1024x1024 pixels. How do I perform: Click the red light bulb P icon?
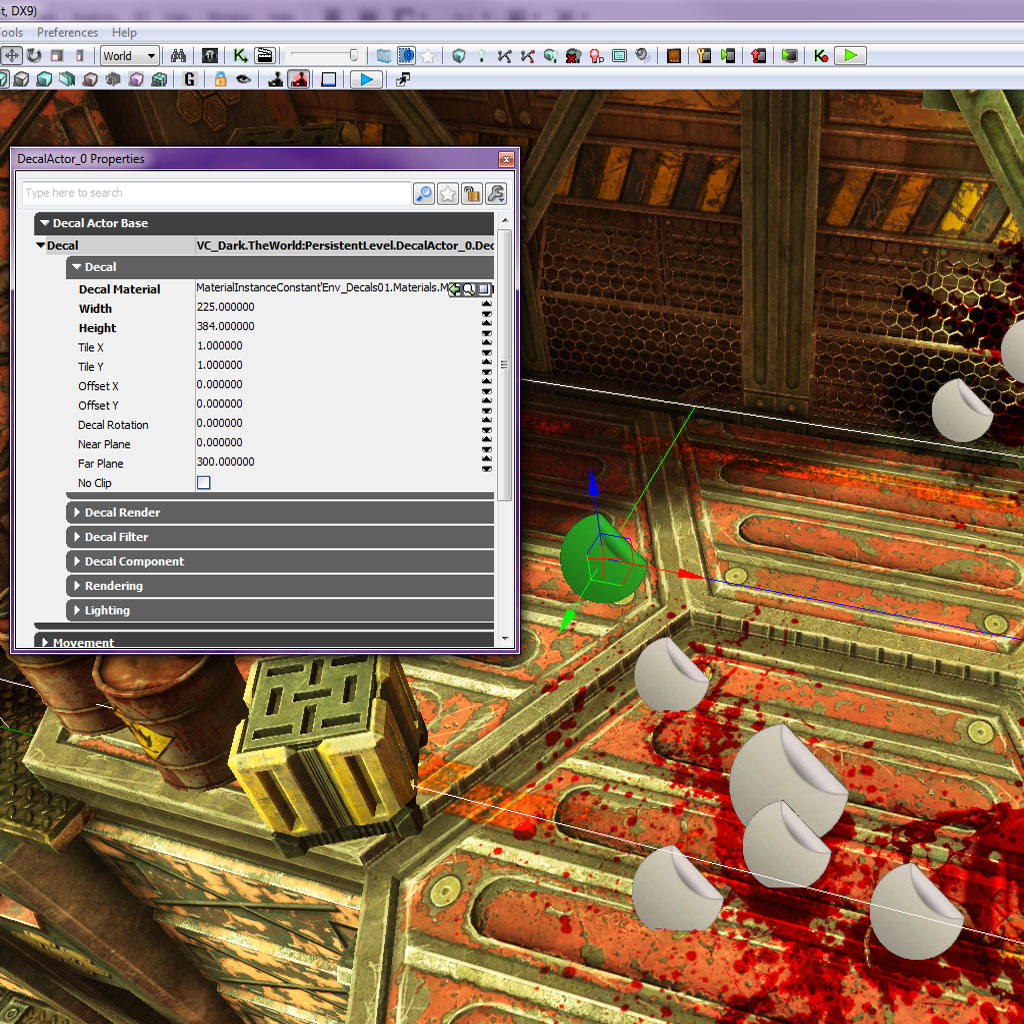[x=596, y=56]
